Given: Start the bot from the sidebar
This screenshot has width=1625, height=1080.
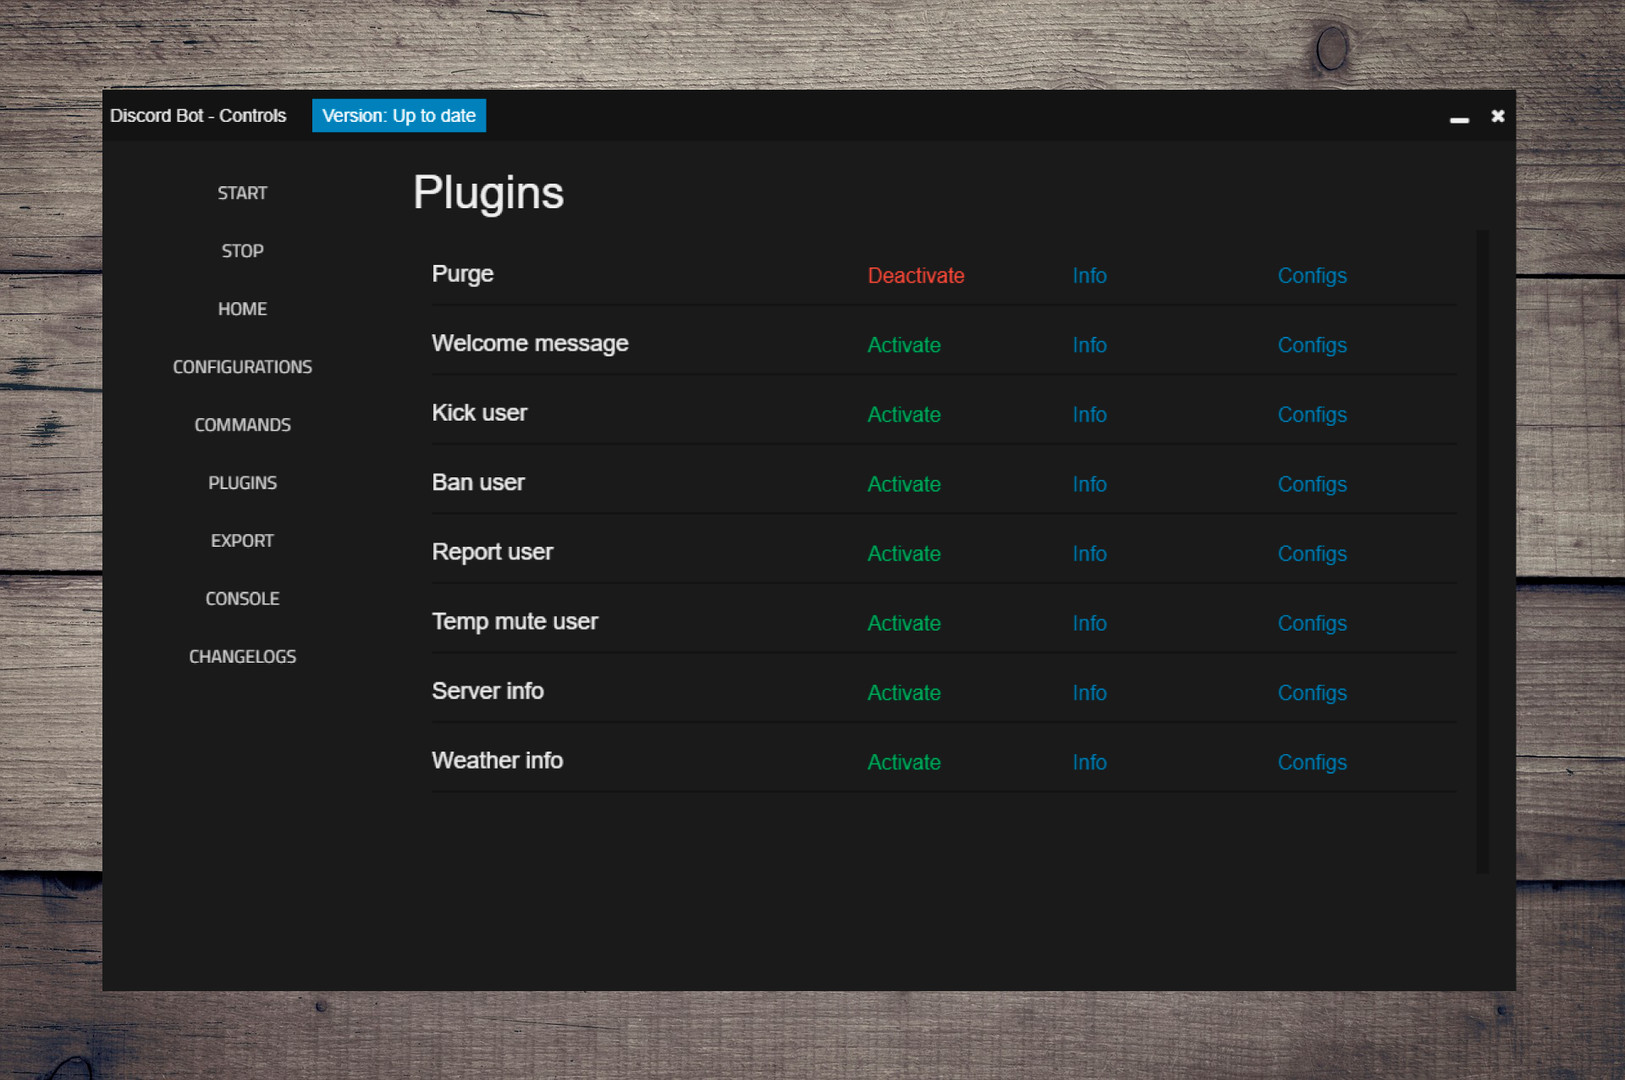Looking at the screenshot, I should pos(242,193).
